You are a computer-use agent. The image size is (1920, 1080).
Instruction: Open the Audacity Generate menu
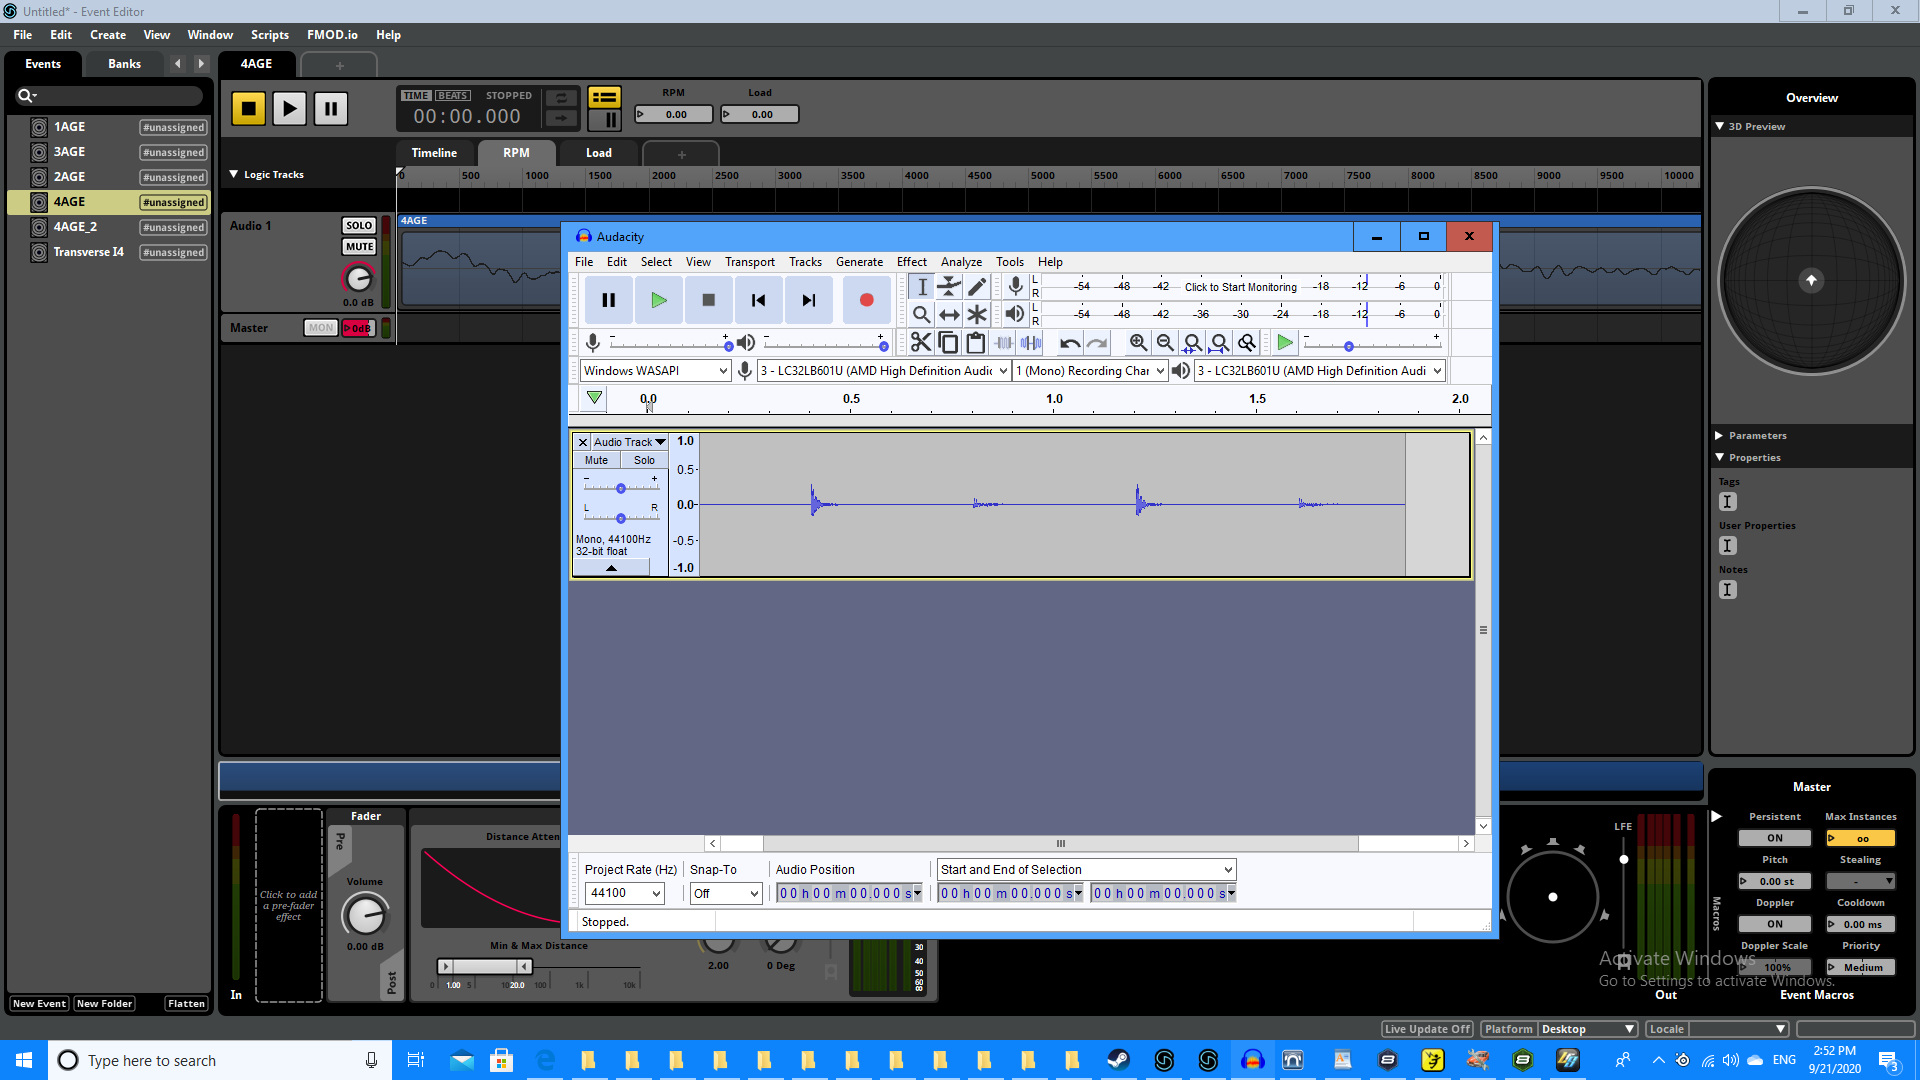tap(859, 262)
